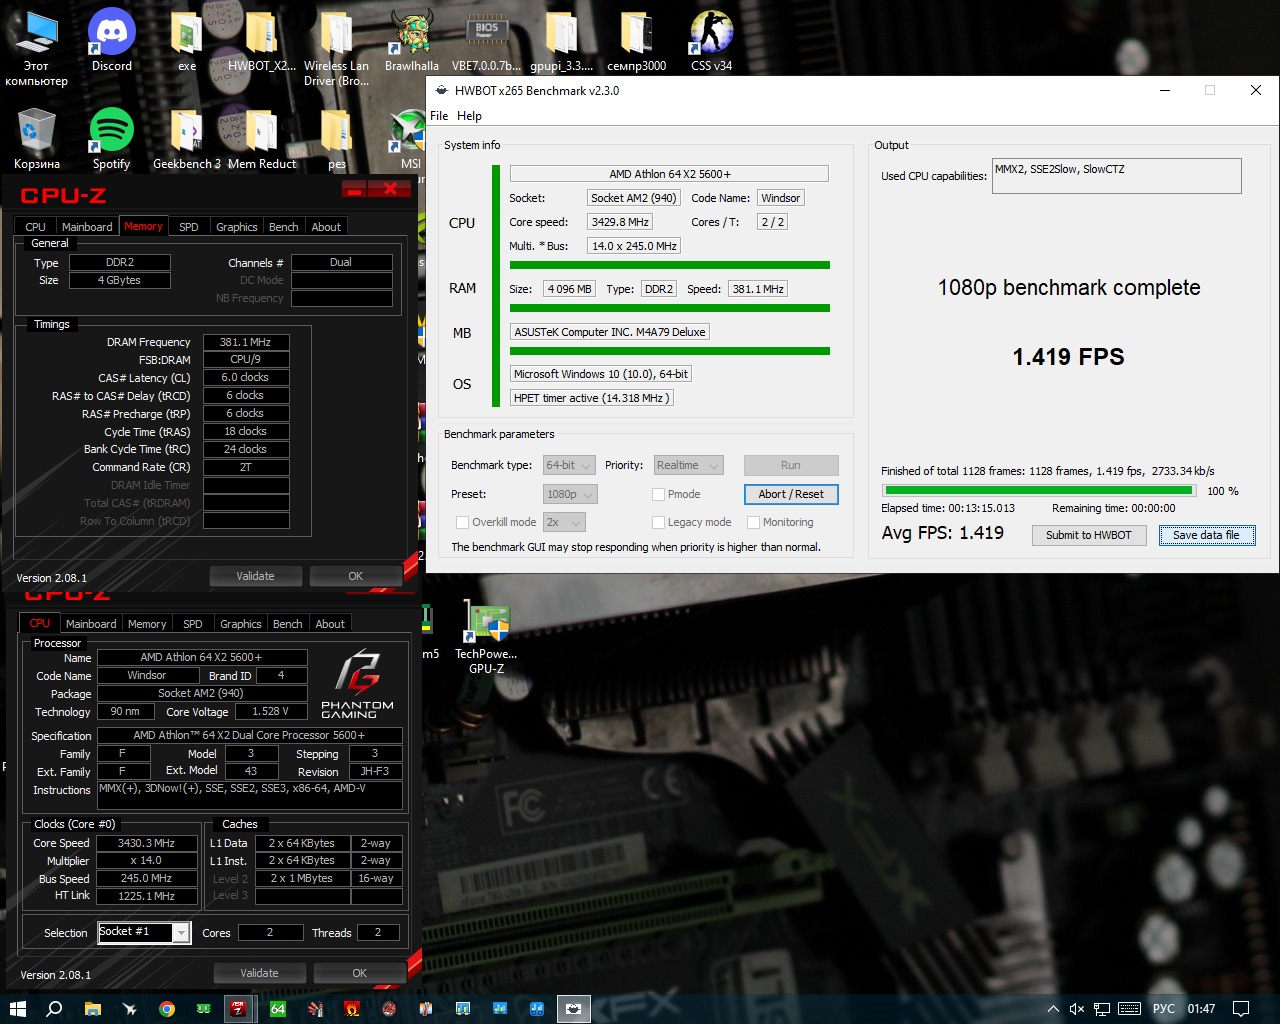Open the Geekbench 3 folder icon
Screen dimensions: 1280x1024
coord(187,138)
